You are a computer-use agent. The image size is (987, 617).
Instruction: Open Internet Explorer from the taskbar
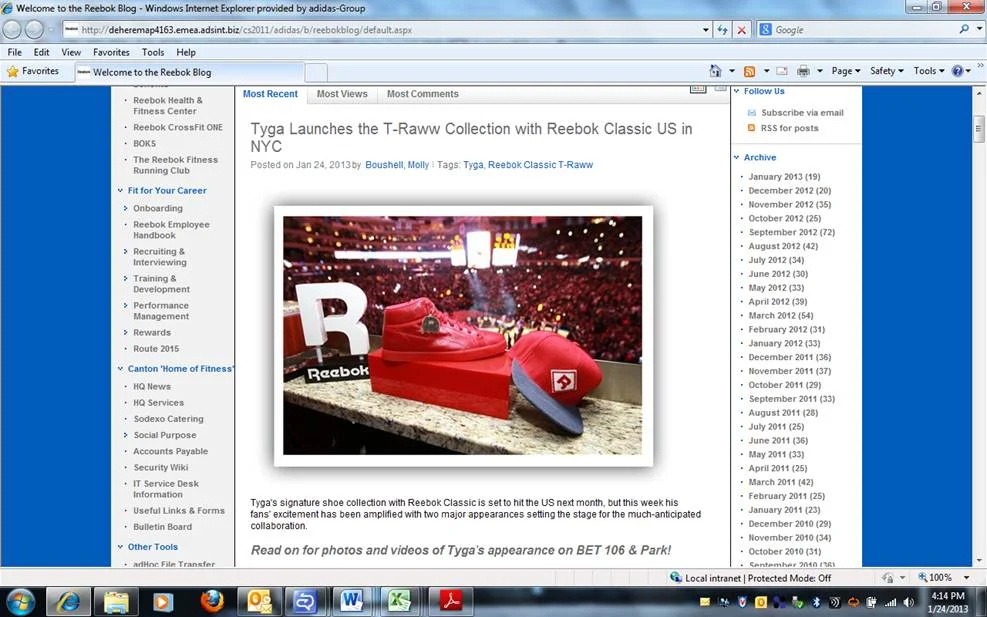click(68, 602)
